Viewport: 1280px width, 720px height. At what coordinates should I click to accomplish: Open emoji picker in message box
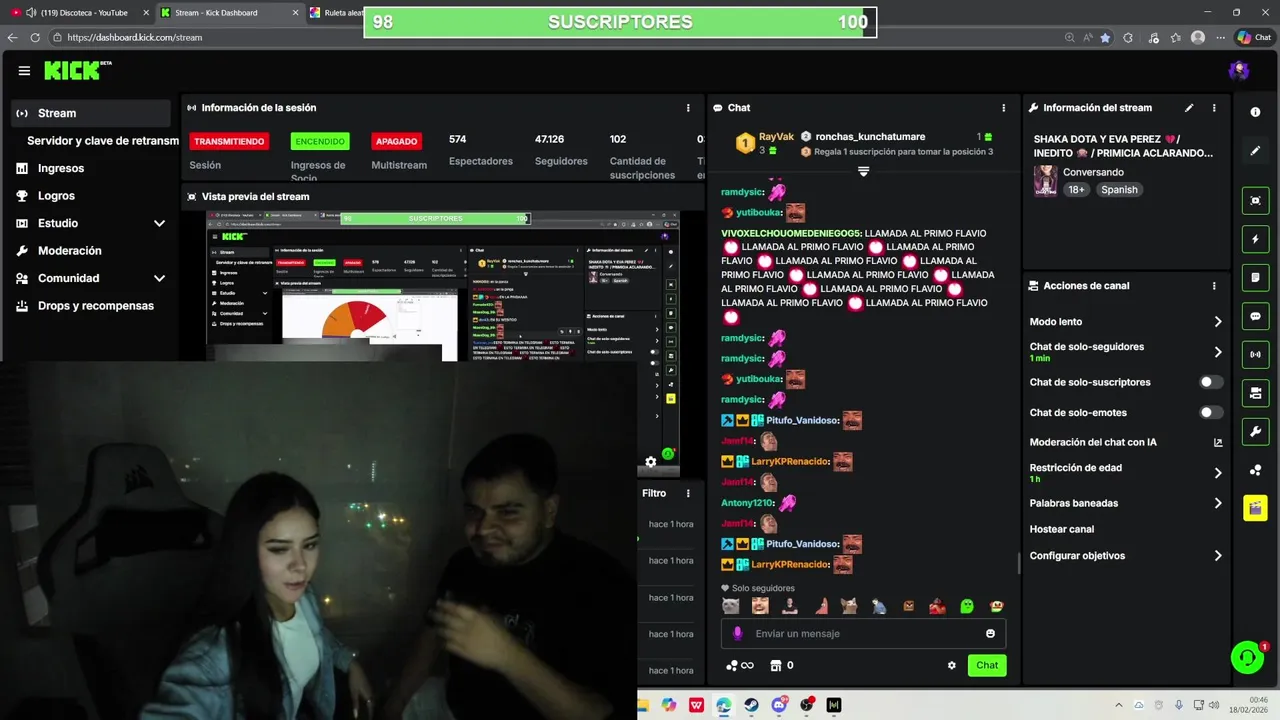pos(990,633)
